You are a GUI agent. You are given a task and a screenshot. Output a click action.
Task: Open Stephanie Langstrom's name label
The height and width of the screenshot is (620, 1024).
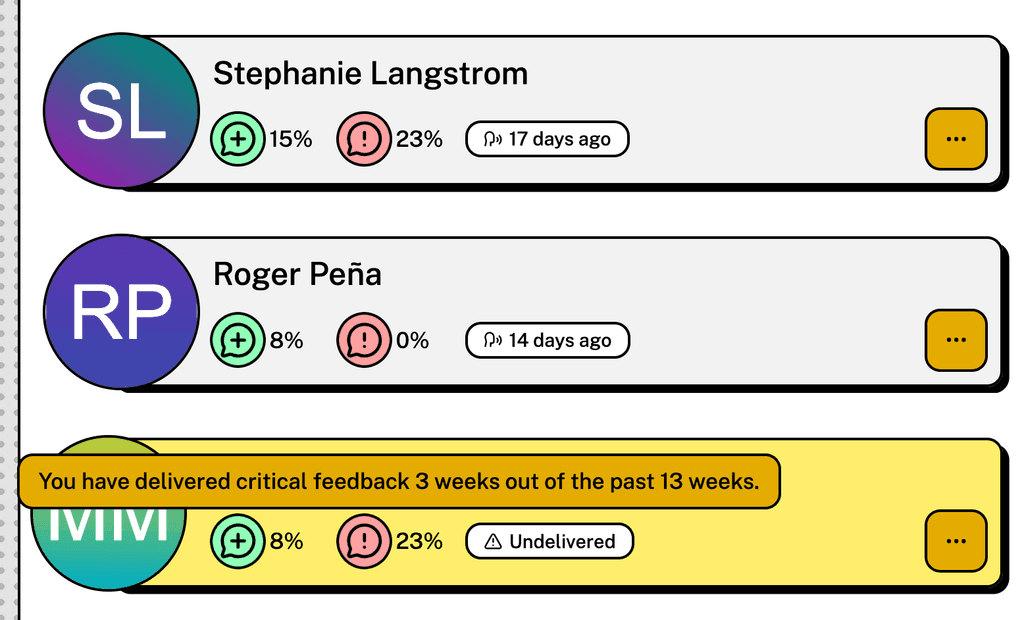tap(370, 73)
